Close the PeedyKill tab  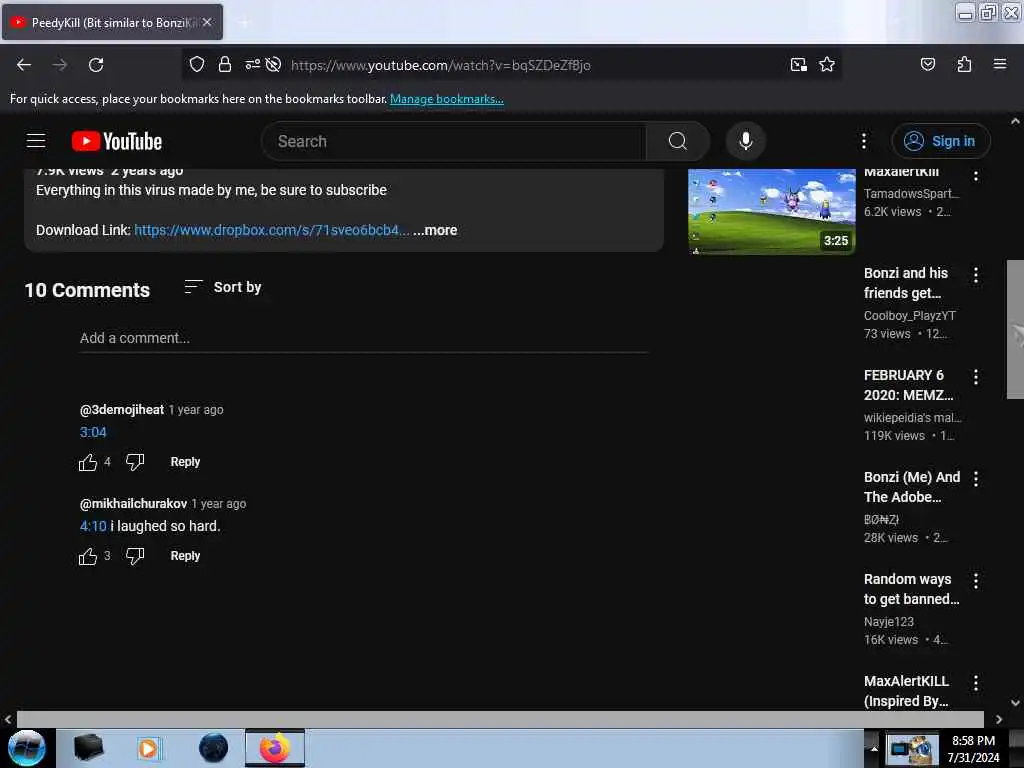pyautogui.click(x=207, y=22)
